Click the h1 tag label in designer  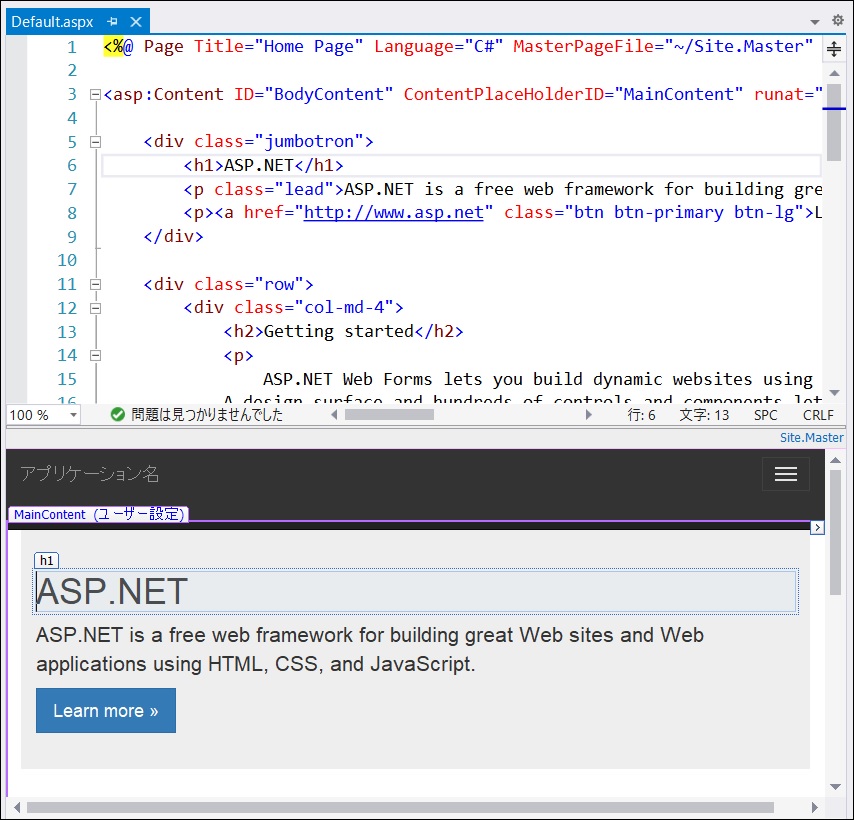tap(46, 560)
